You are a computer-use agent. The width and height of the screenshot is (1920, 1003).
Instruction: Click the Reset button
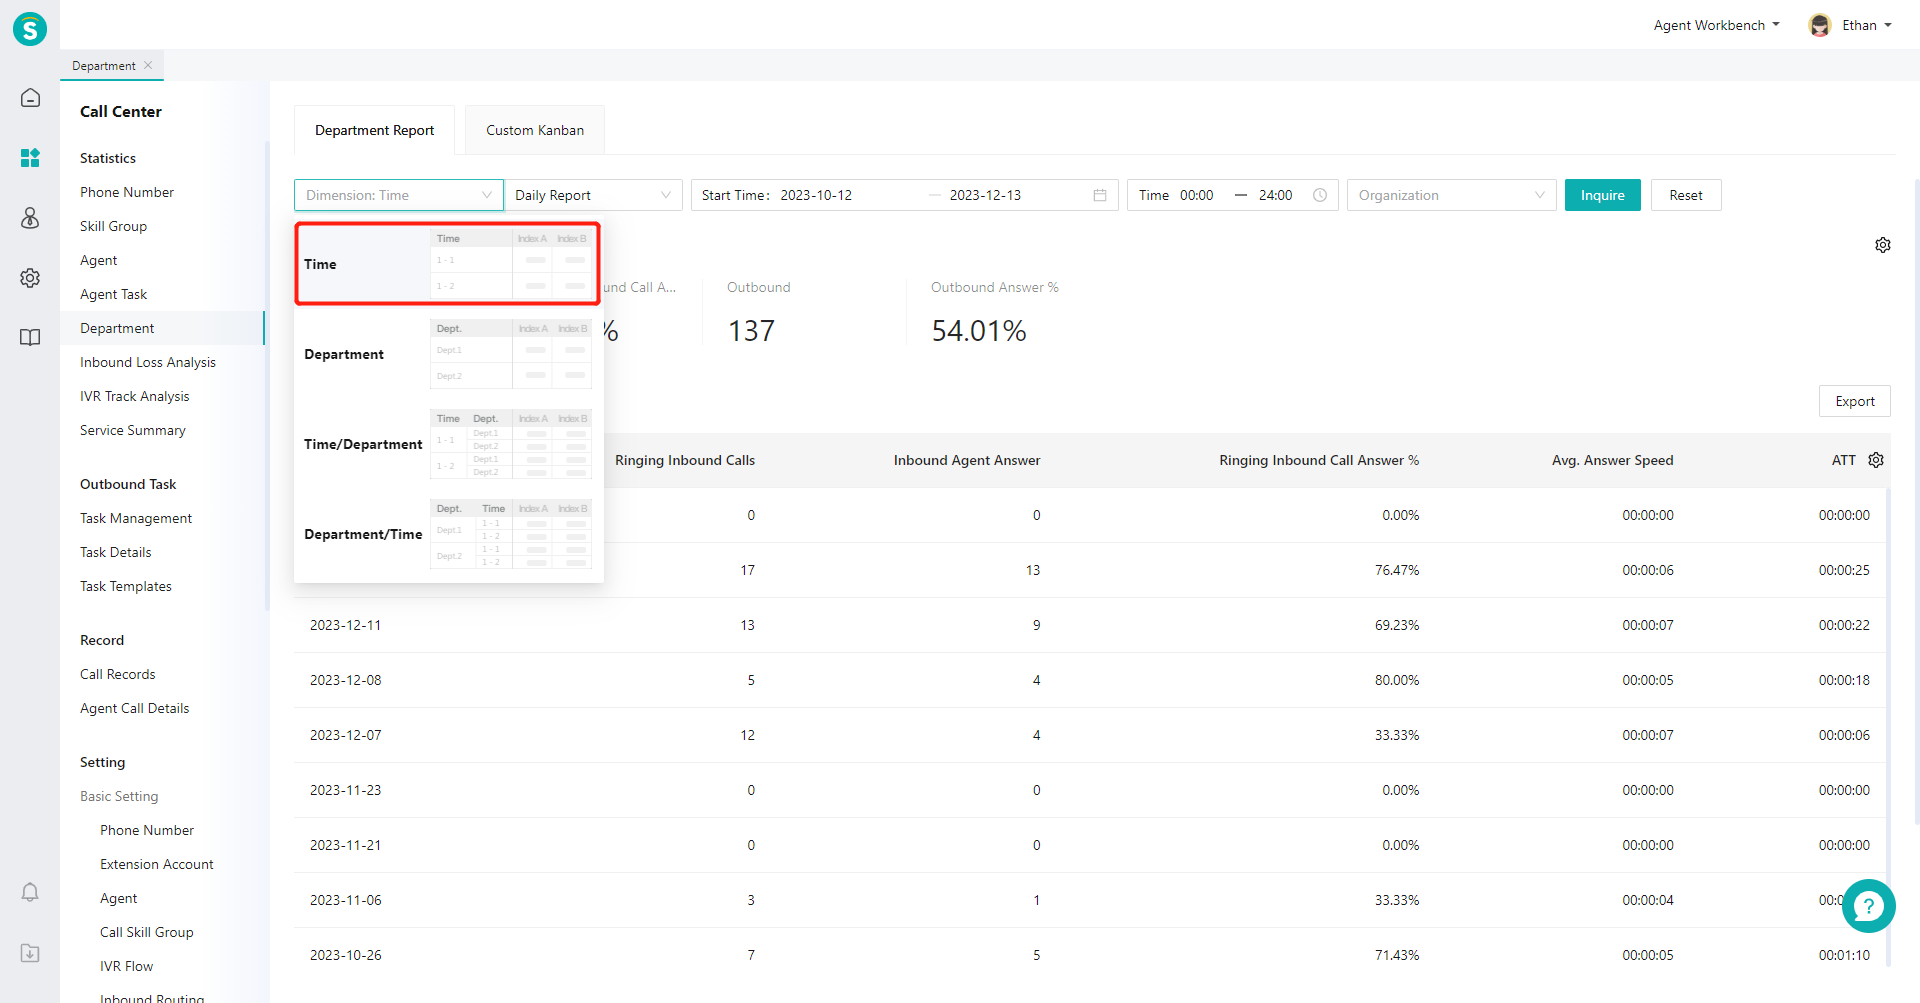tap(1686, 195)
